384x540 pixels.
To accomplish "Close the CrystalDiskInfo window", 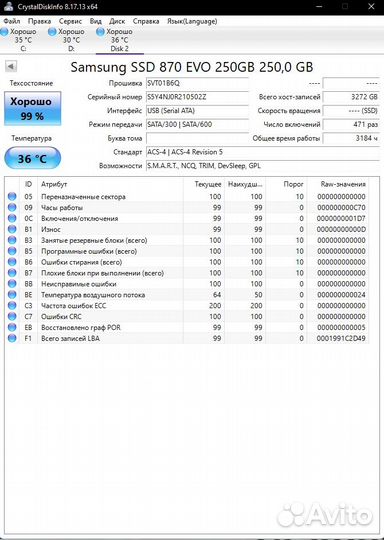I will coord(371,7).
